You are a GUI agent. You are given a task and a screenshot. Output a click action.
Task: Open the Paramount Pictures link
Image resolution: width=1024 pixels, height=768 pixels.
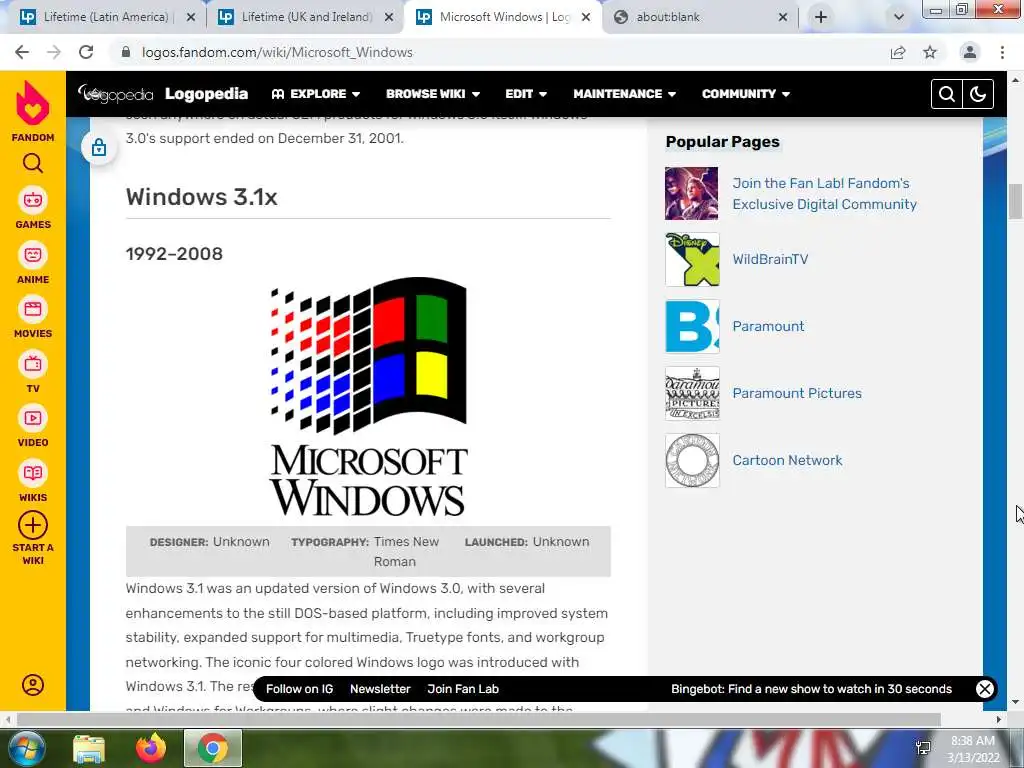coord(797,393)
